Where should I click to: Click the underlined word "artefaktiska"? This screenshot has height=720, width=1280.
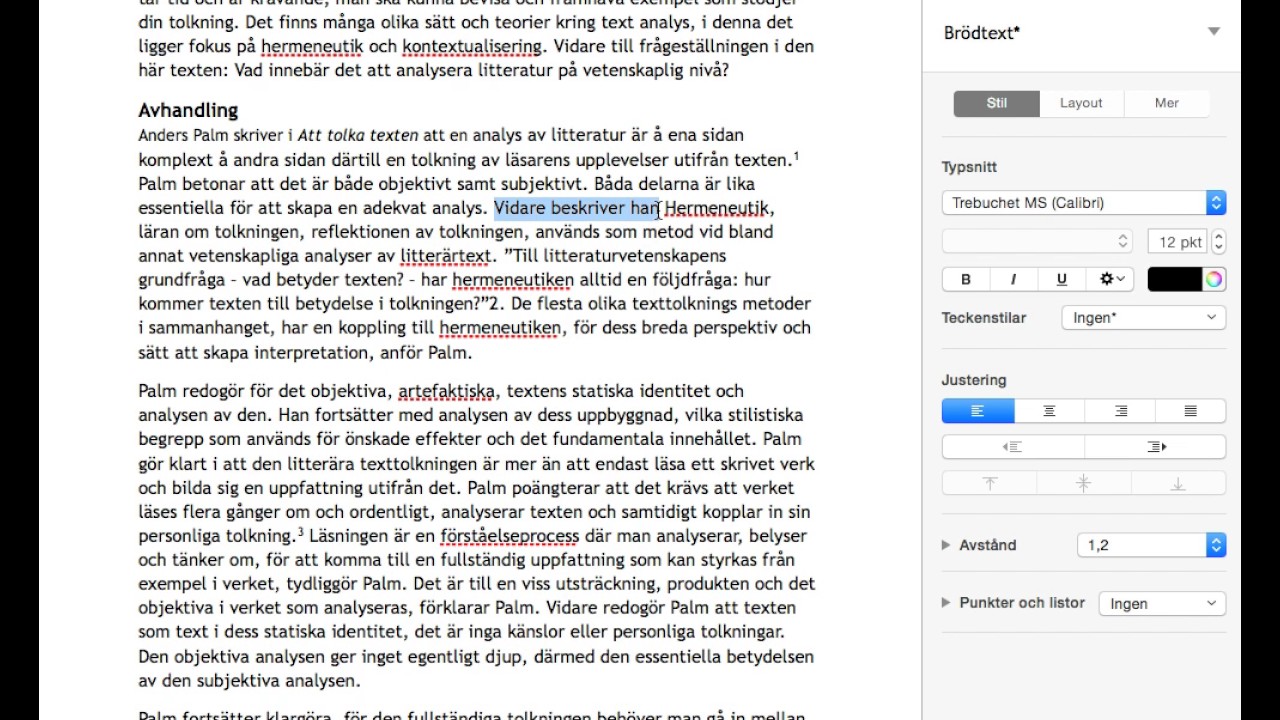click(448, 392)
